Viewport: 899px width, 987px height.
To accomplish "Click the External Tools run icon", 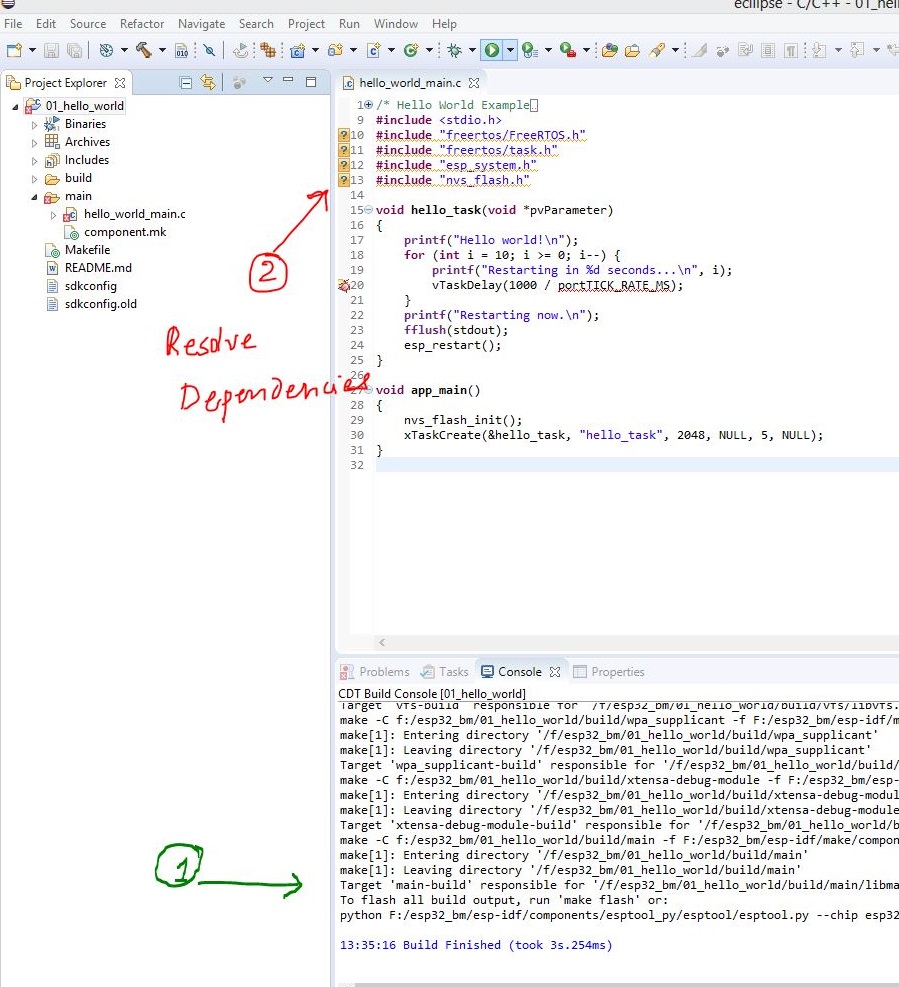I will click(x=568, y=49).
